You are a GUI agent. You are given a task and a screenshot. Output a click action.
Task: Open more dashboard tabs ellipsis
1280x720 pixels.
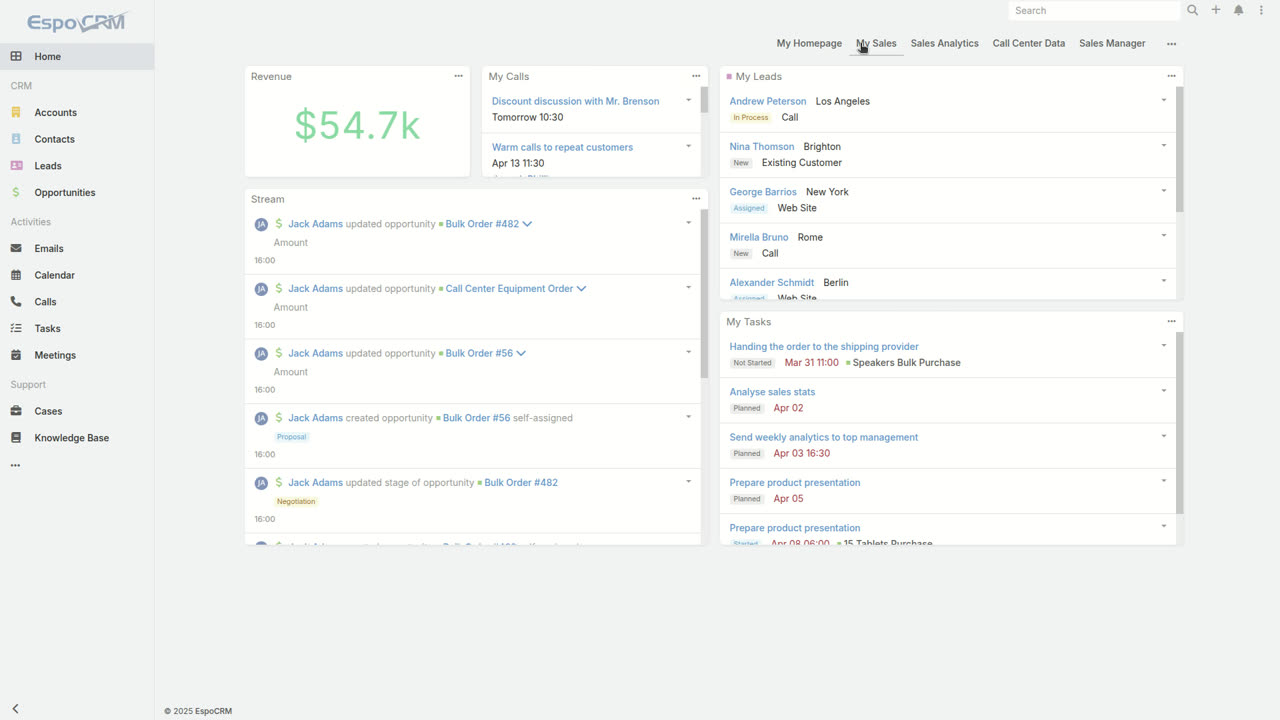(1172, 44)
